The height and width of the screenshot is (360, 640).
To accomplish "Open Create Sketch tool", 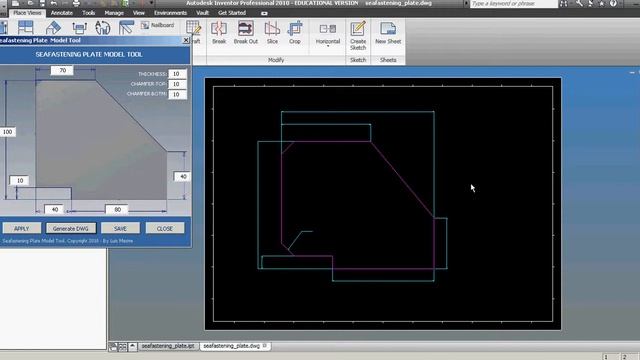I will pyautogui.click(x=358, y=36).
